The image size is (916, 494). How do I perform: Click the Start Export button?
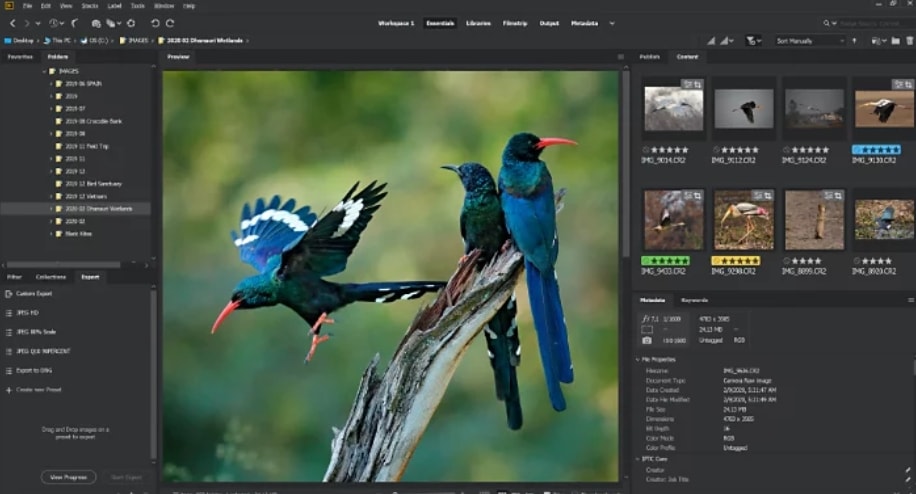coord(126,477)
